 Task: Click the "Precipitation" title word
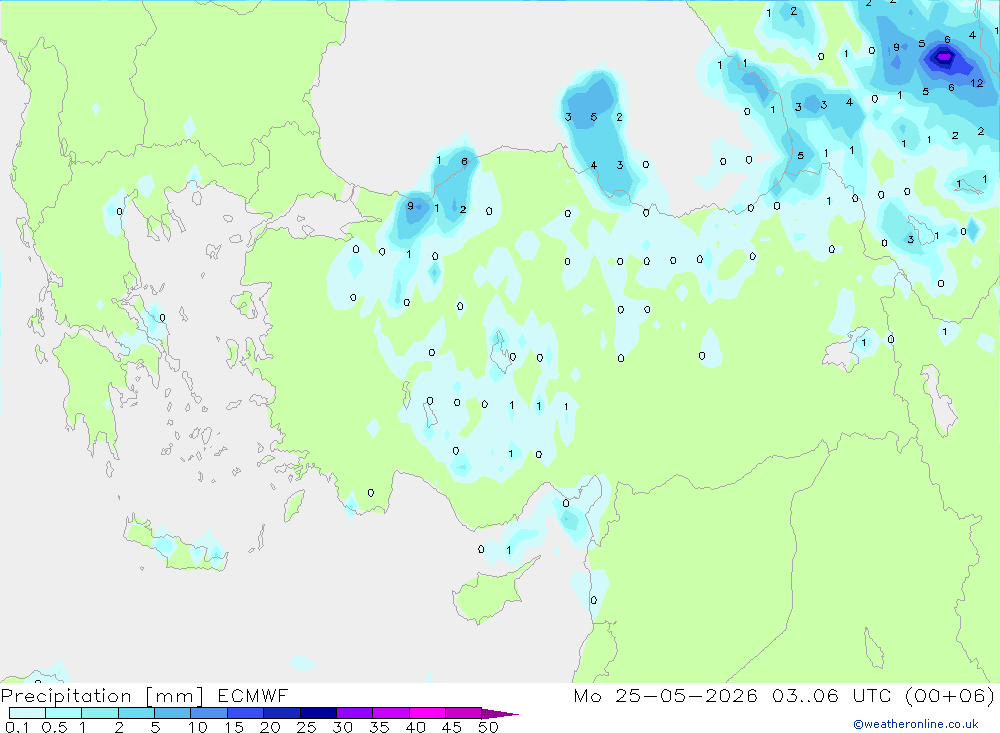66,696
